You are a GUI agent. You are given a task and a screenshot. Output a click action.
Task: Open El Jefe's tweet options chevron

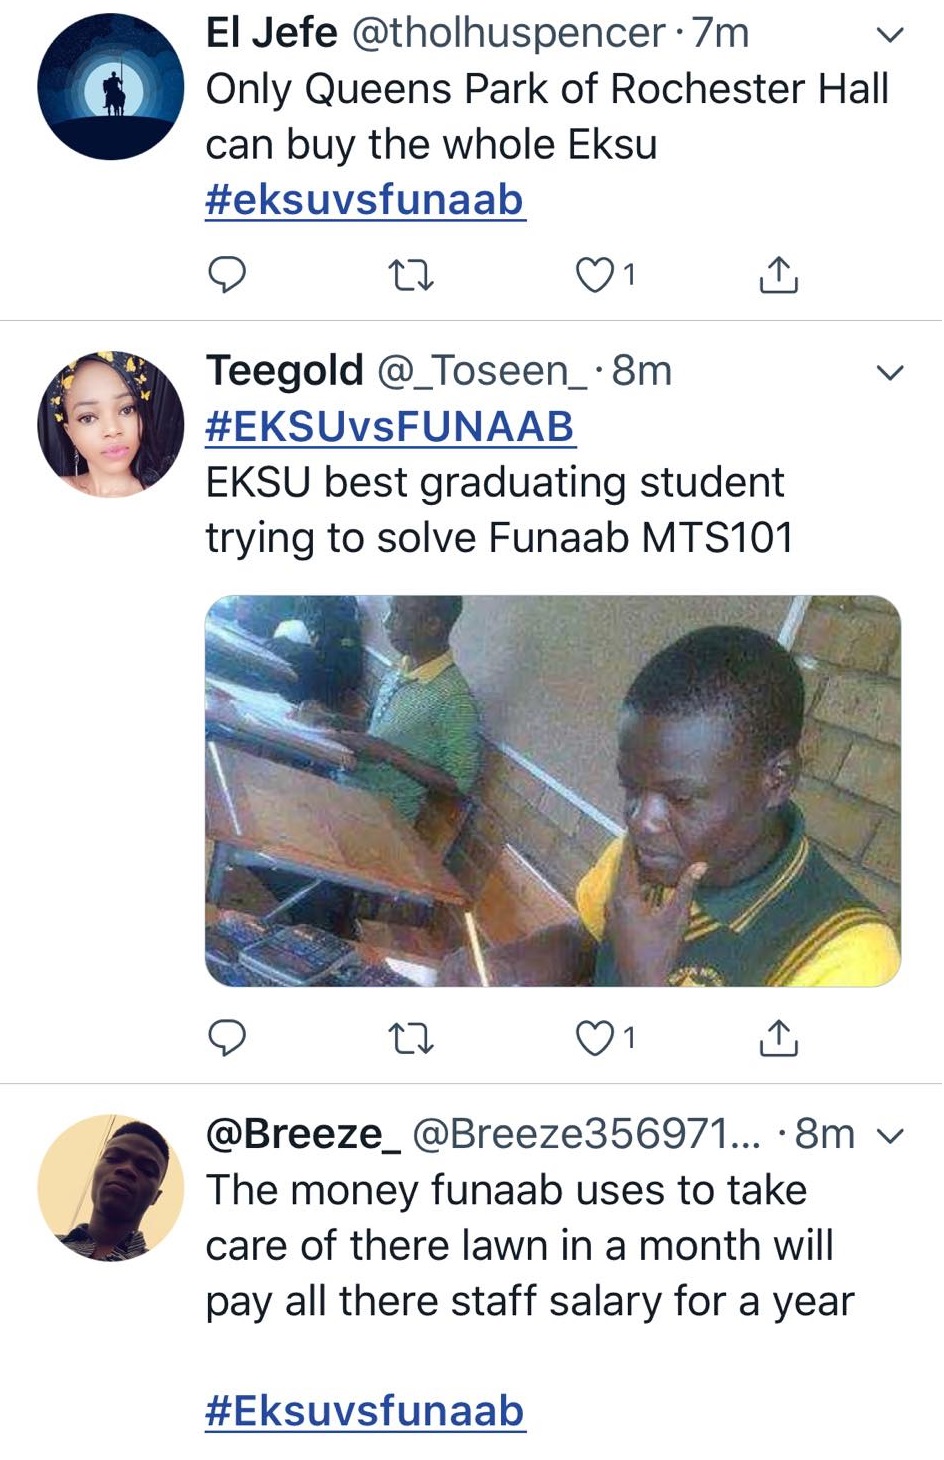pyautogui.click(x=889, y=35)
